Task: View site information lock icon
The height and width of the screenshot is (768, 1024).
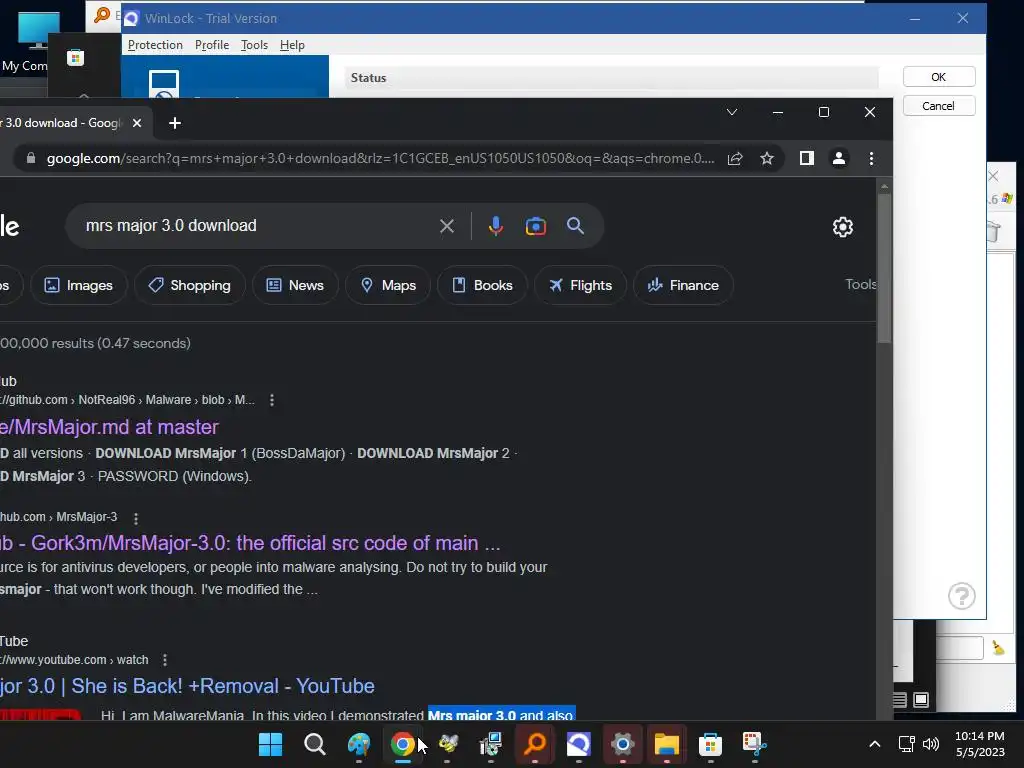Action: [30, 159]
